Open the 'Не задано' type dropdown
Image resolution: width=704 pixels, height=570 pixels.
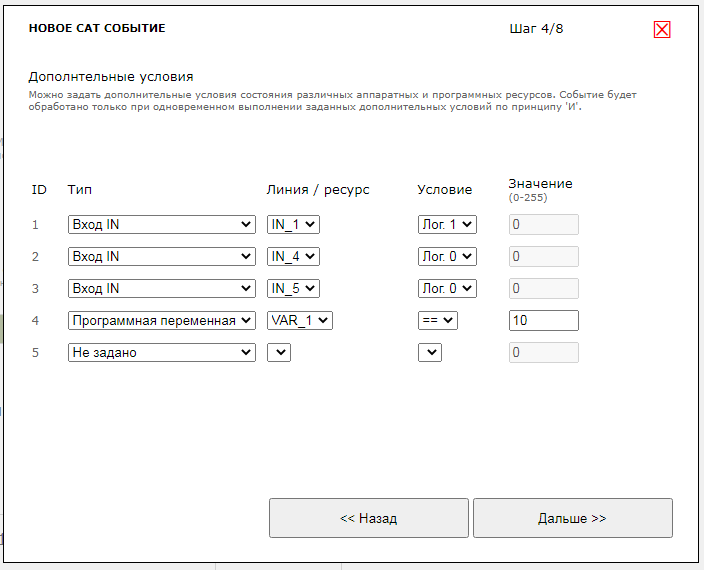click(x=161, y=353)
